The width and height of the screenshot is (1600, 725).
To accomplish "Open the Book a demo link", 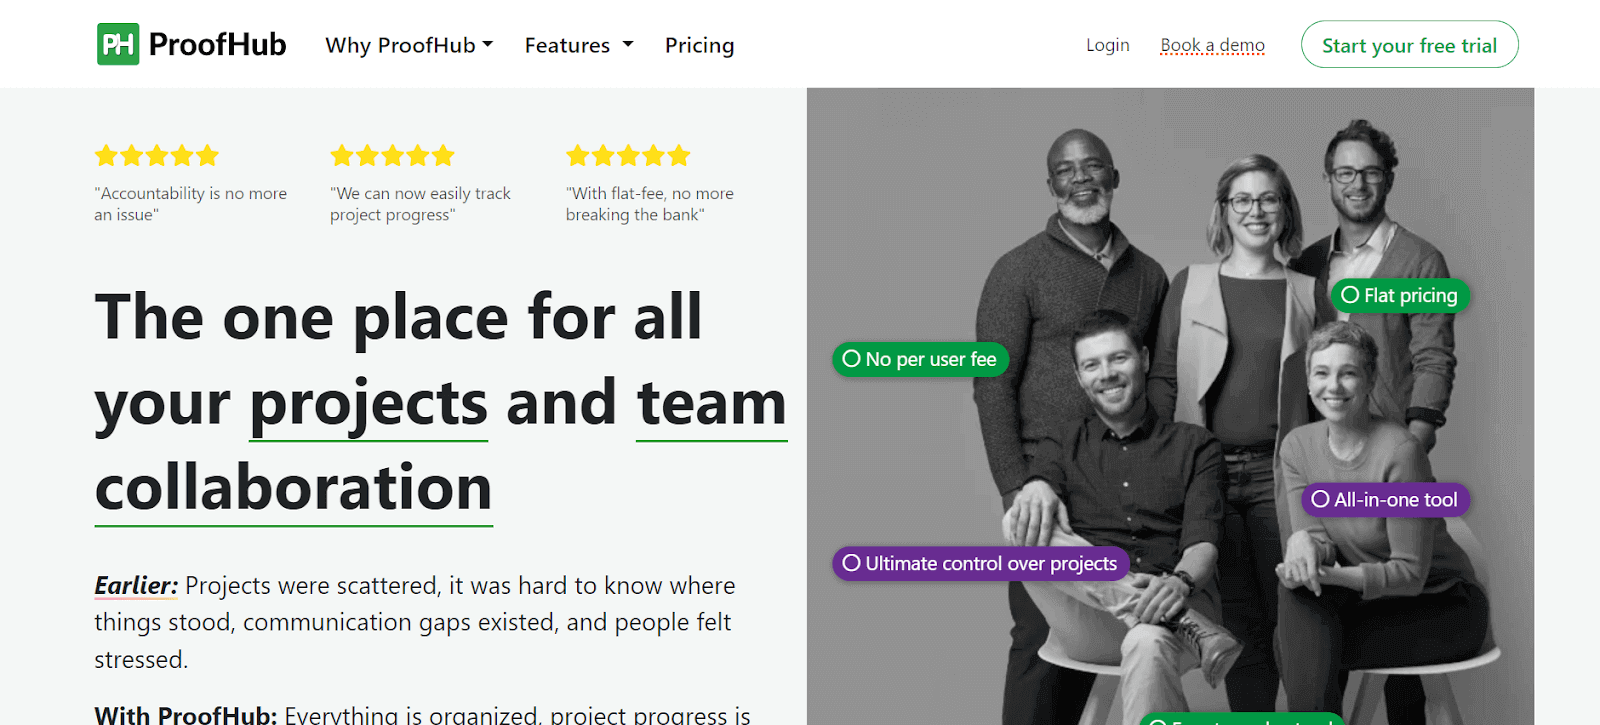I will click(x=1212, y=45).
